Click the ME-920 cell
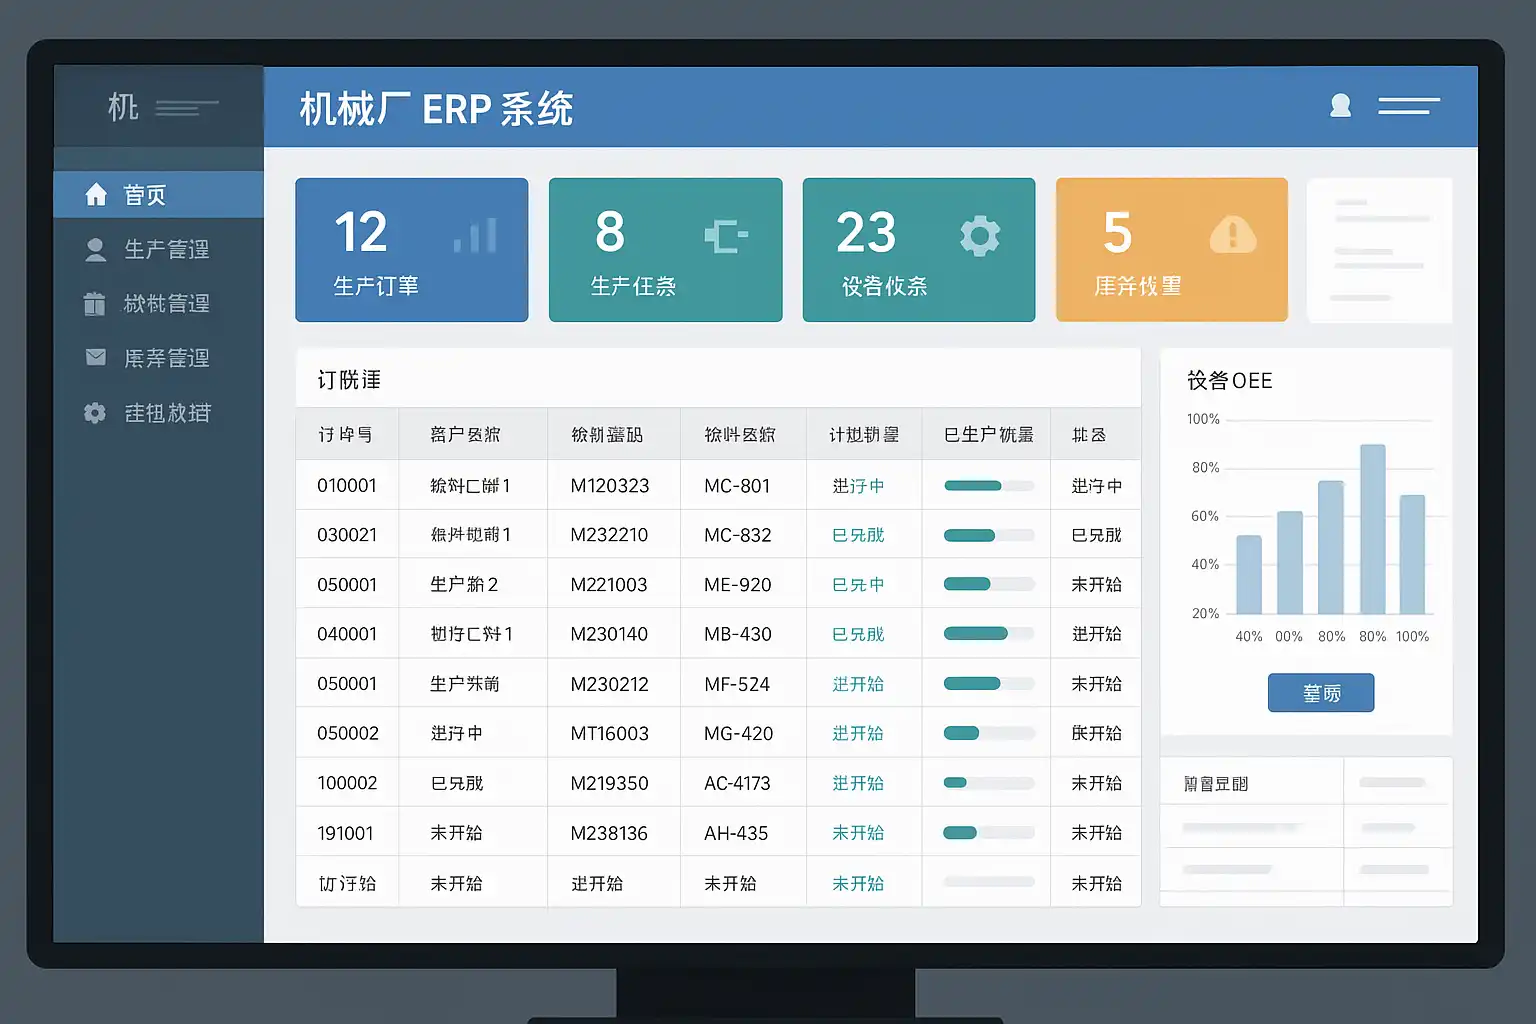Viewport: 1536px width, 1024px height. (x=738, y=584)
